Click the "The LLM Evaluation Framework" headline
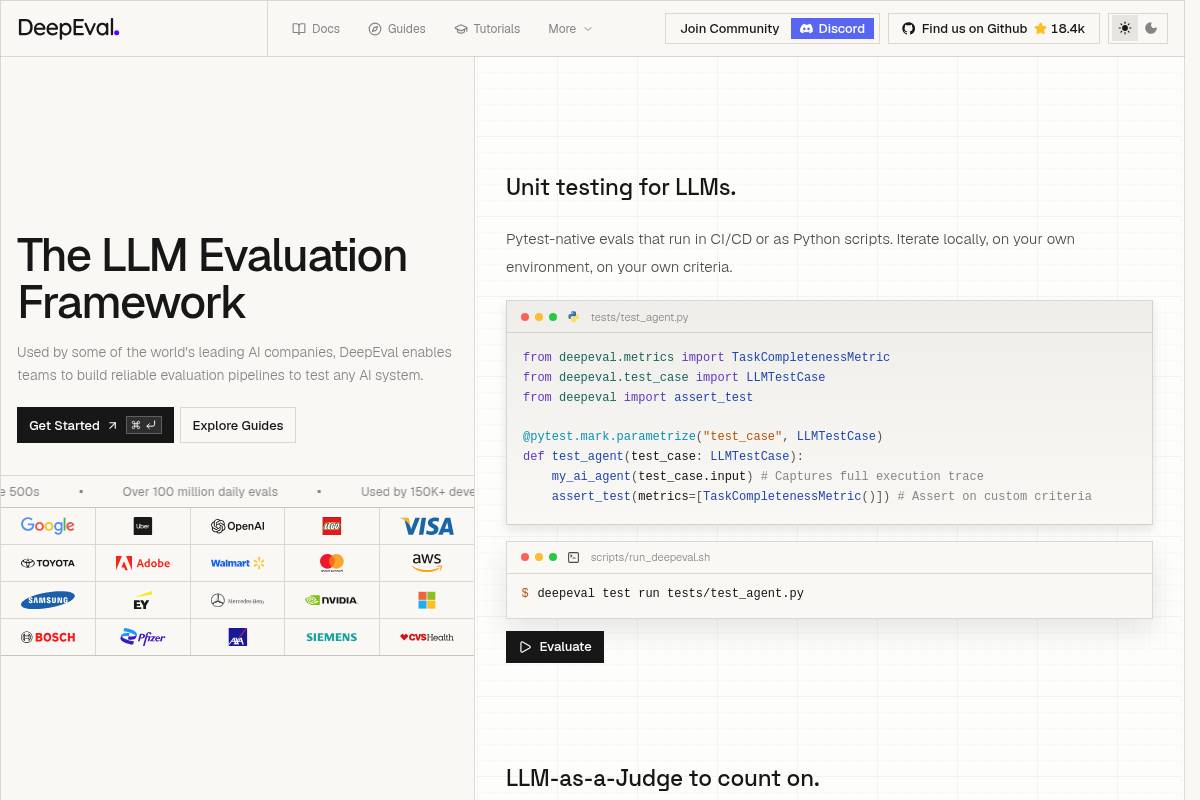Image resolution: width=1200 pixels, height=800 pixels. (212, 278)
